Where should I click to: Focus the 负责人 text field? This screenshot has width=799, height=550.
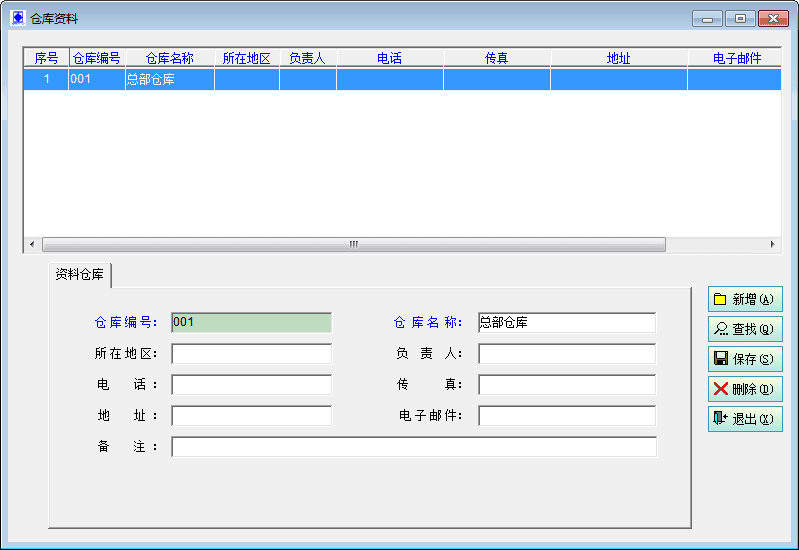(566, 354)
